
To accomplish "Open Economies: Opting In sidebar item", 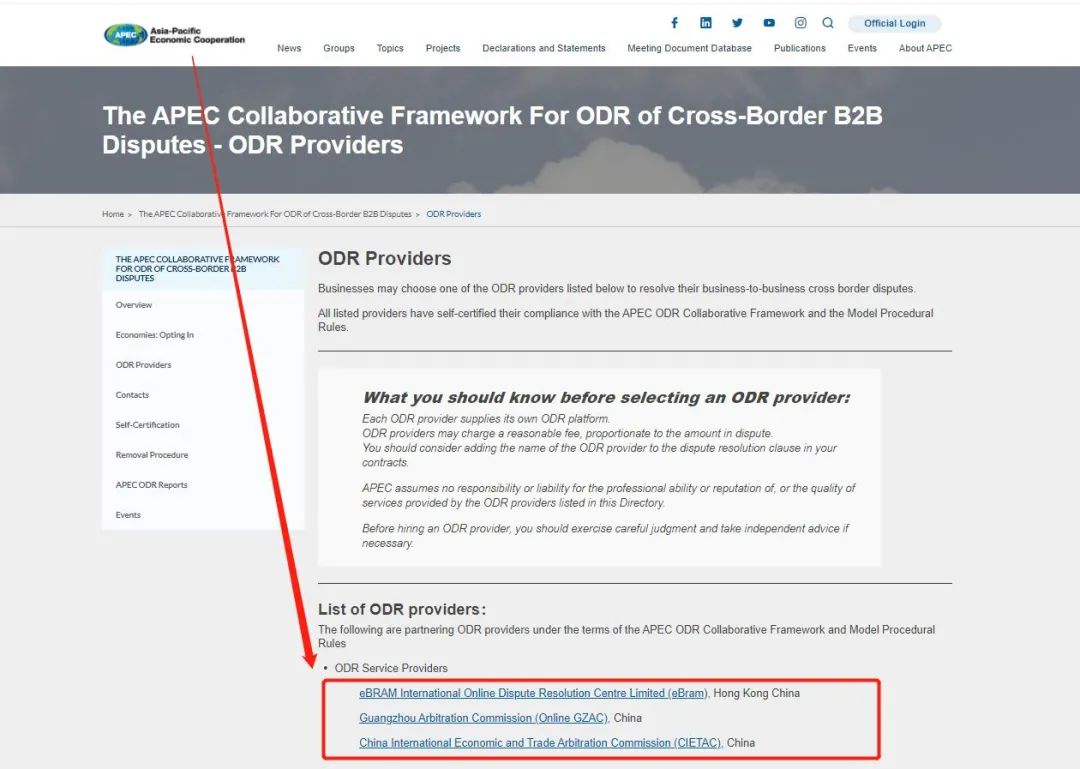I will [x=154, y=335].
